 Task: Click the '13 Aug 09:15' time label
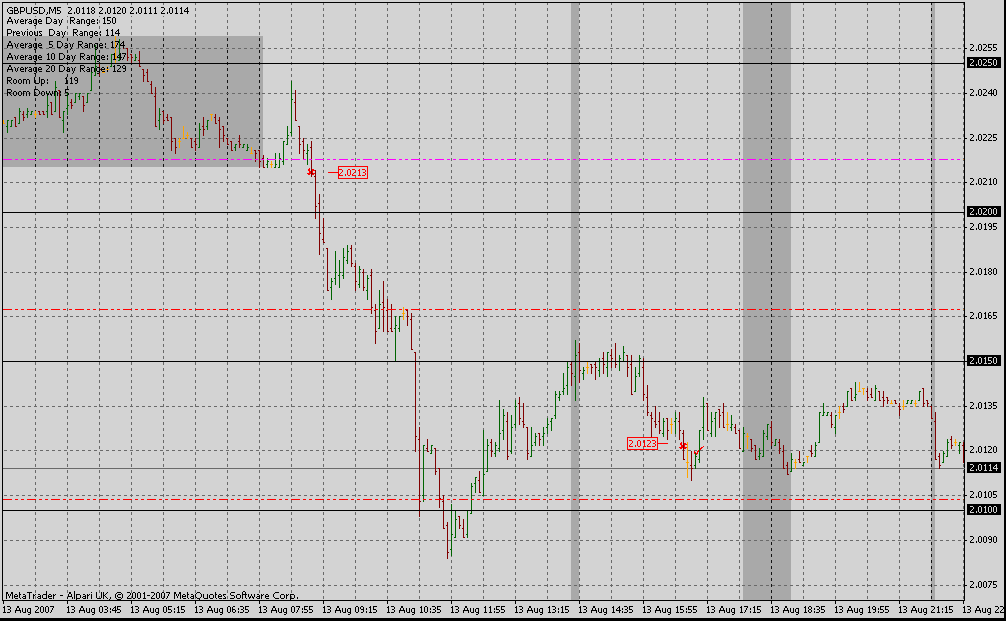click(x=350, y=609)
